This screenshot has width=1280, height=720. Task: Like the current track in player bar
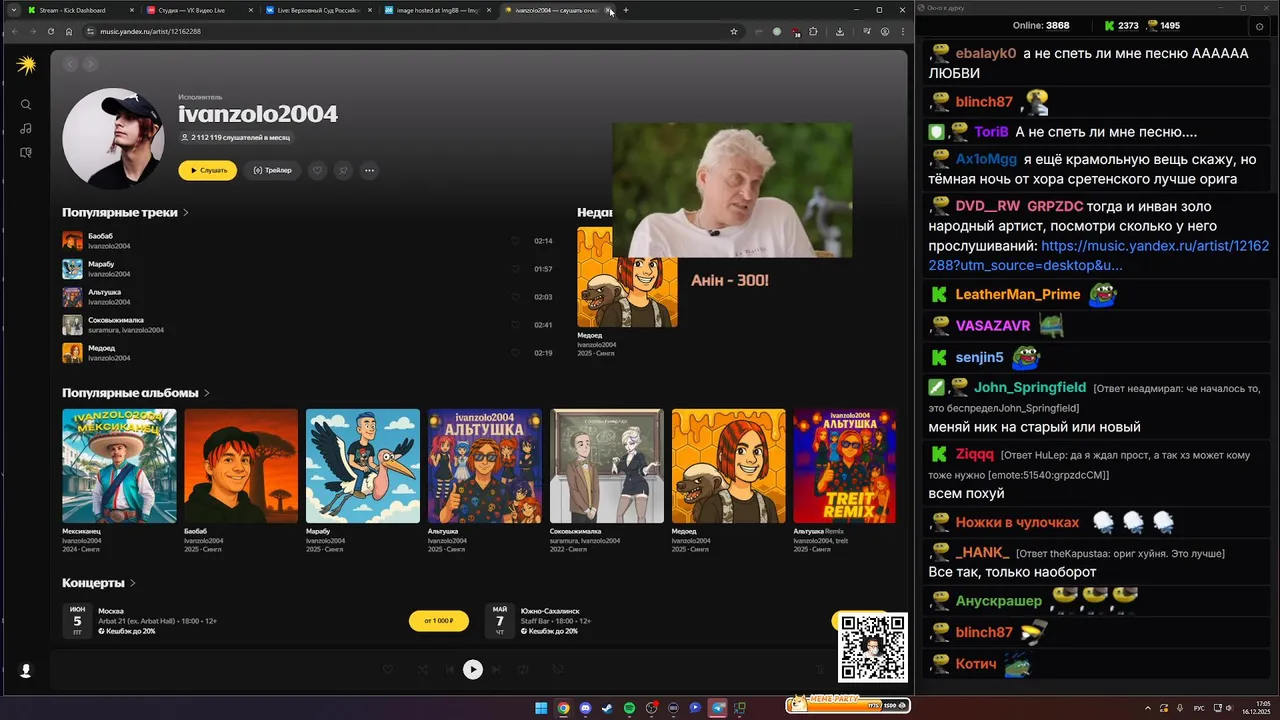coord(388,670)
